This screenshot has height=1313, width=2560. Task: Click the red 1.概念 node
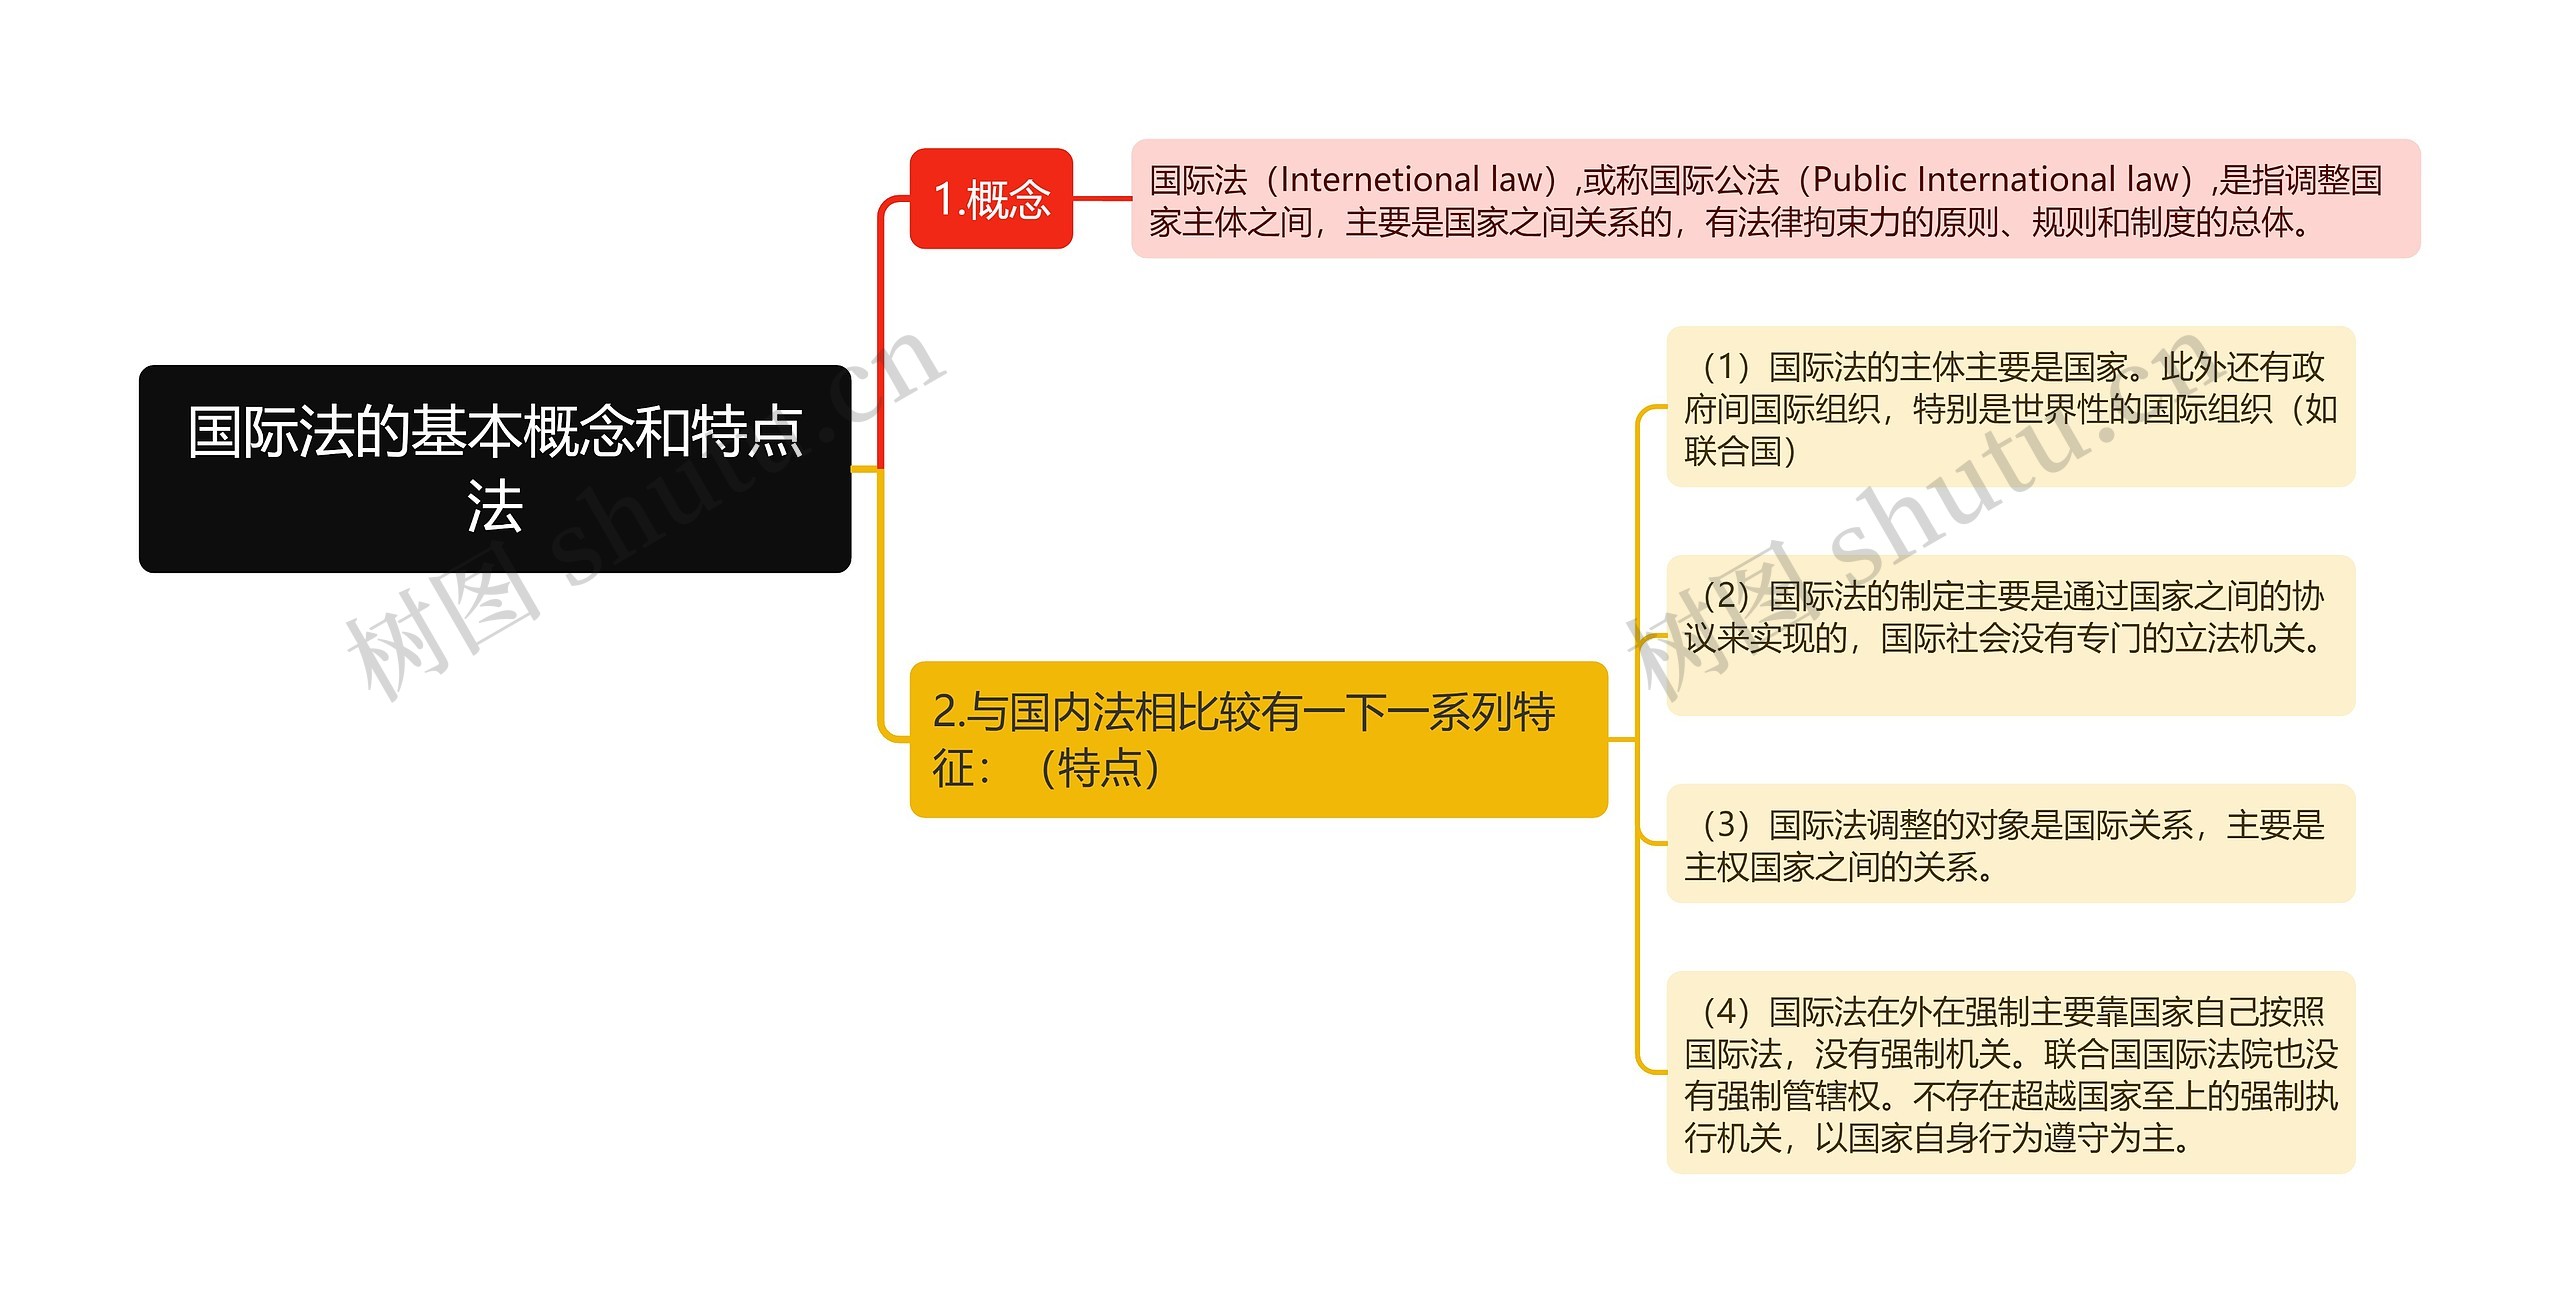pyautogui.click(x=990, y=199)
